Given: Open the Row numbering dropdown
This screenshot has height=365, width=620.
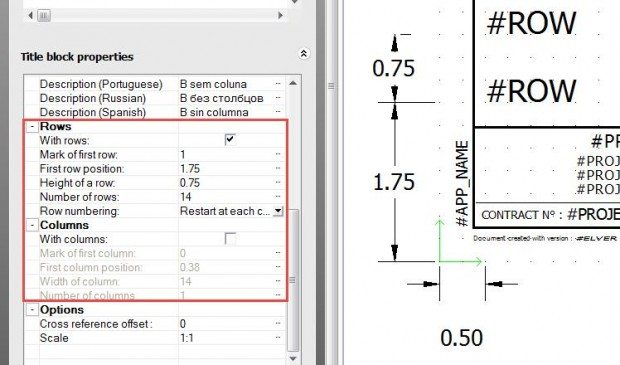Looking at the screenshot, I should pyautogui.click(x=278, y=211).
